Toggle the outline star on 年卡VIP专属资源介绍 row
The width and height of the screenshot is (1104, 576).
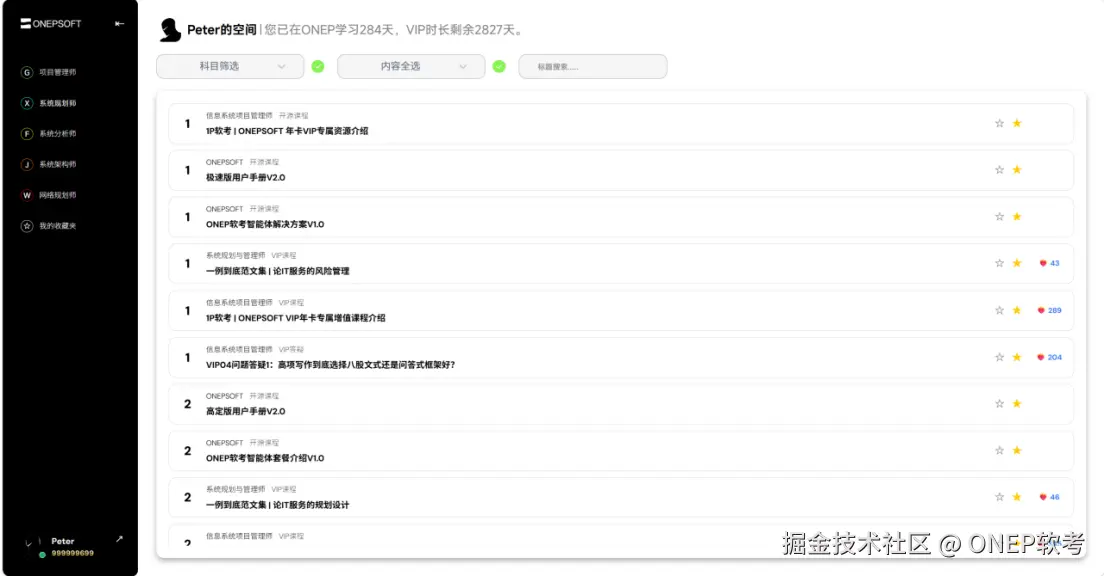[x=999, y=123]
